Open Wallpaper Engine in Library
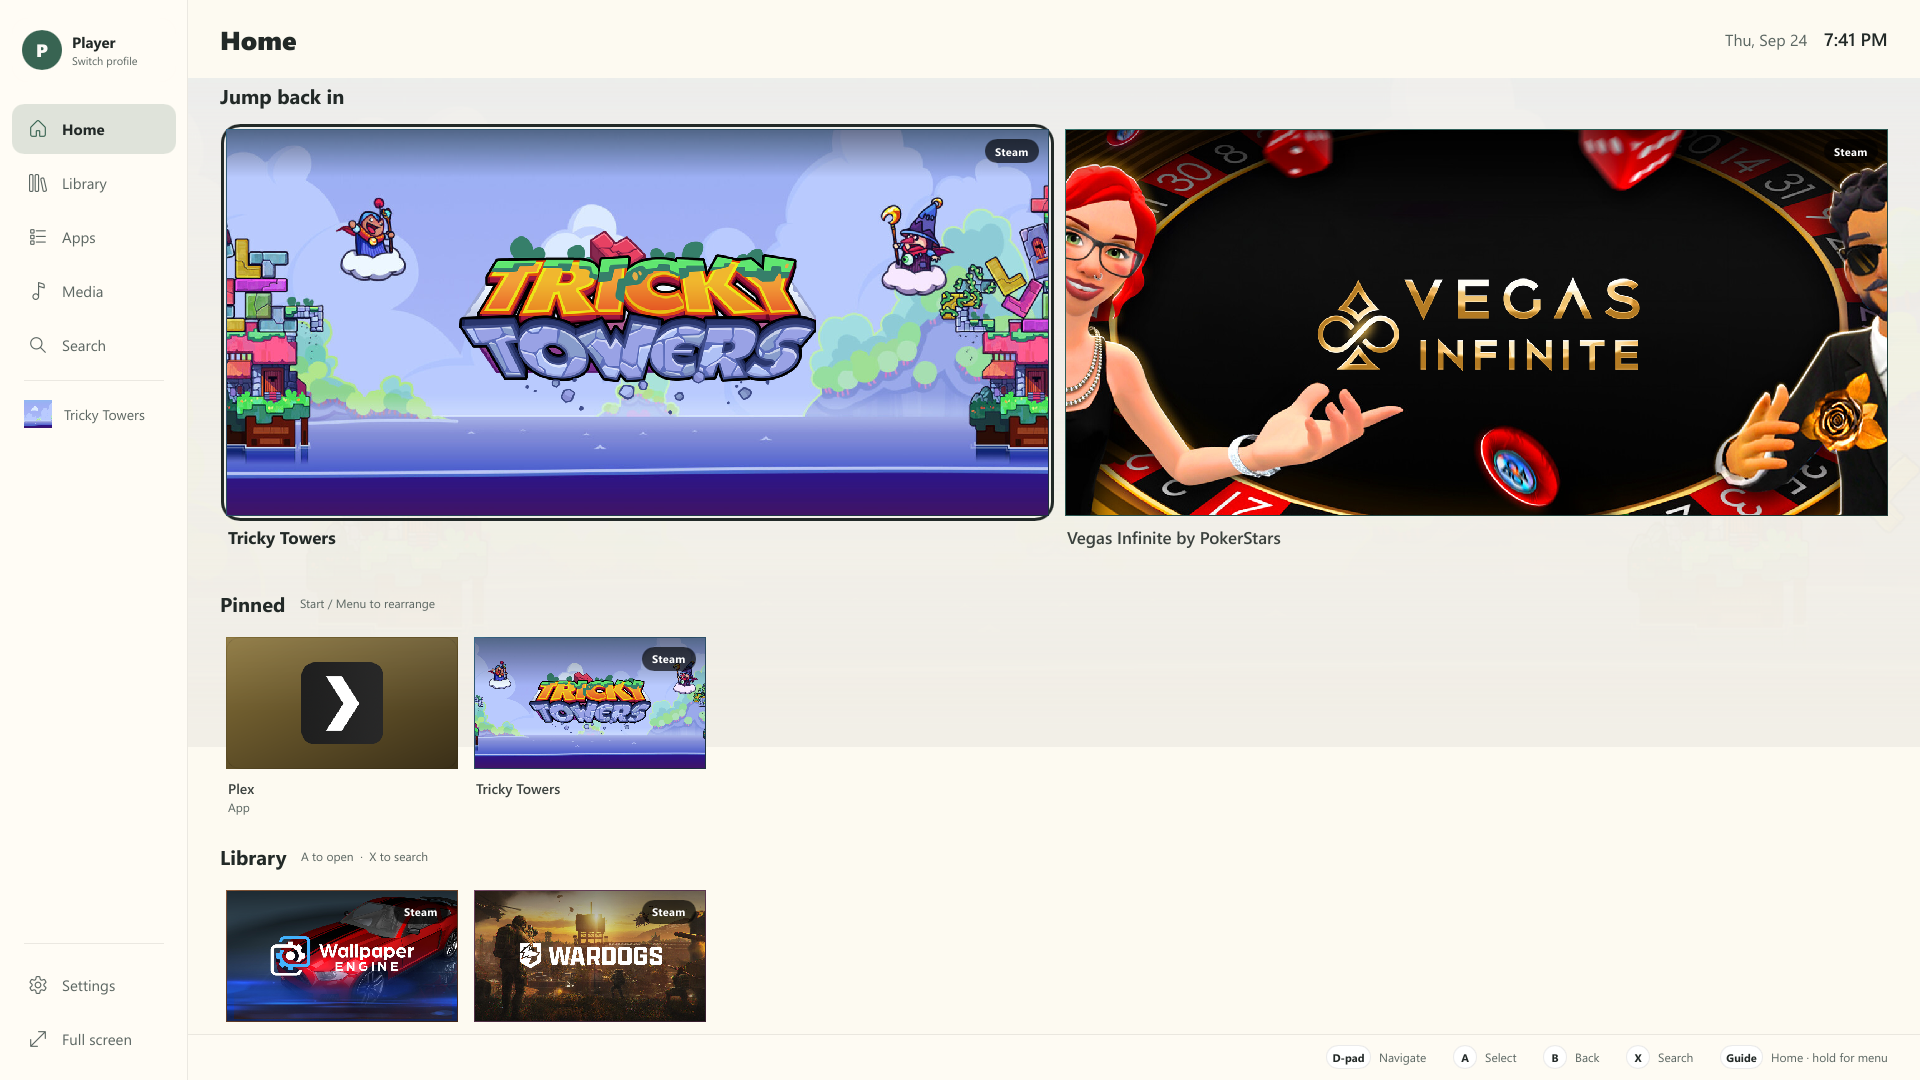Image resolution: width=1920 pixels, height=1080 pixels. pos(342,956)
